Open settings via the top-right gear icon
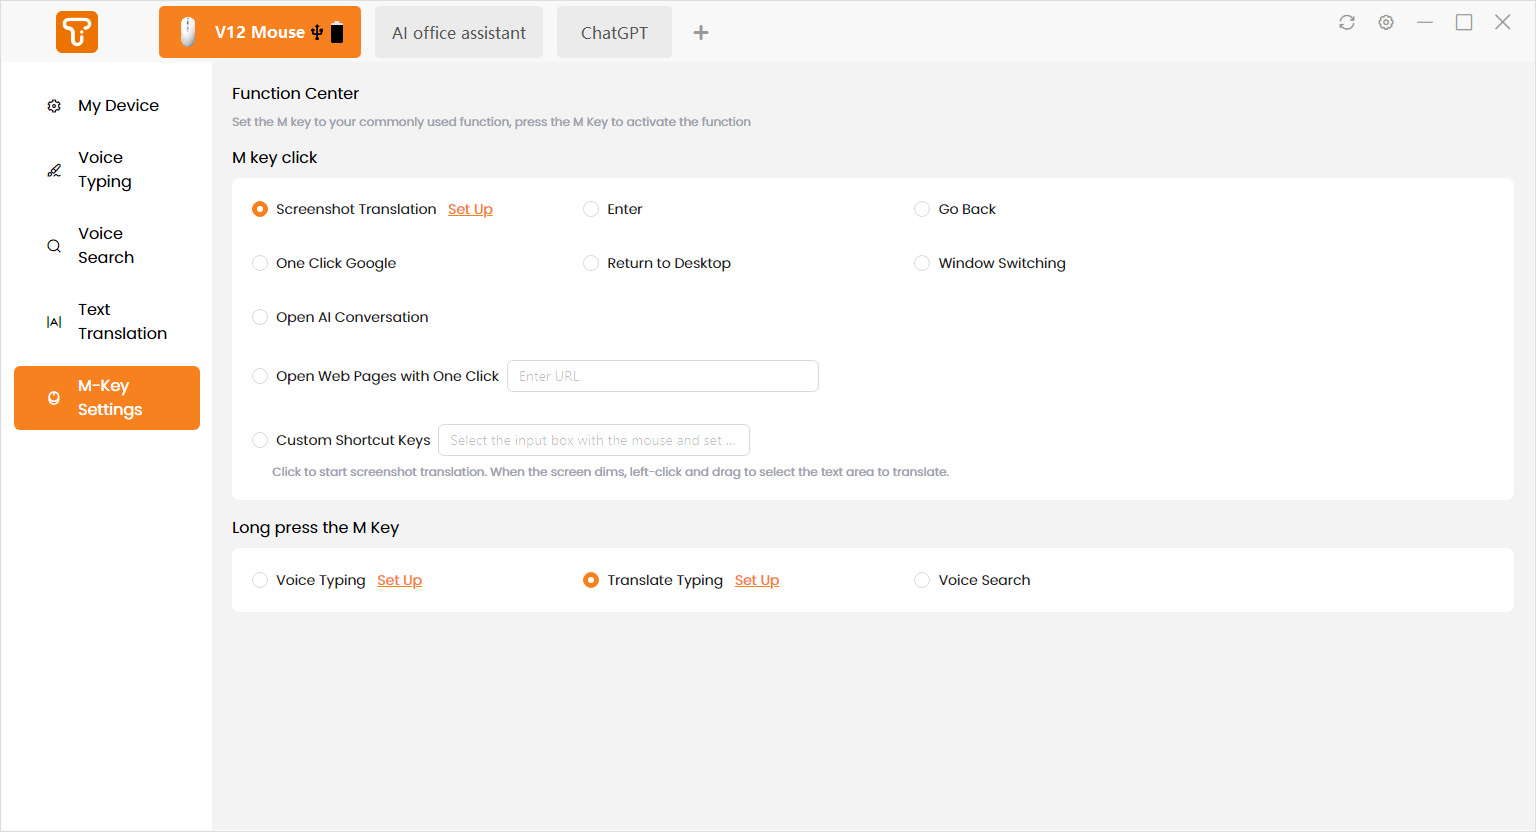 pos(1386,22)
